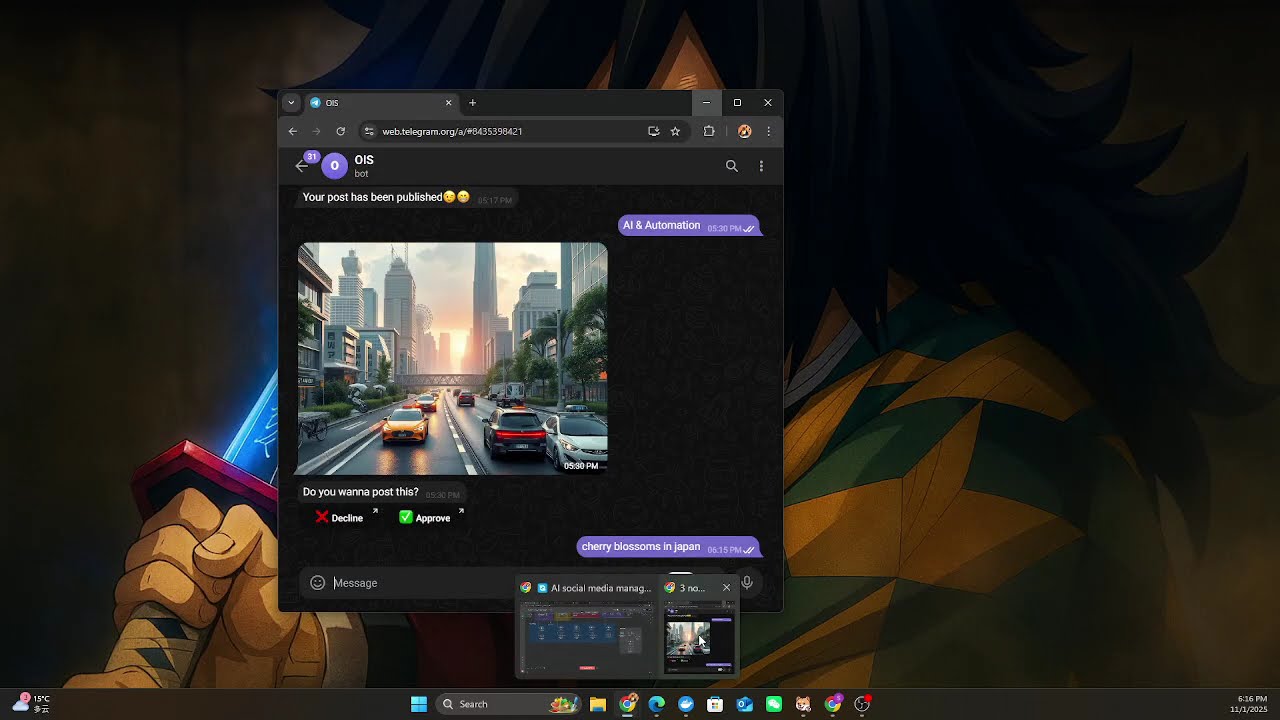Search within the OIS chat

(732, 166)
